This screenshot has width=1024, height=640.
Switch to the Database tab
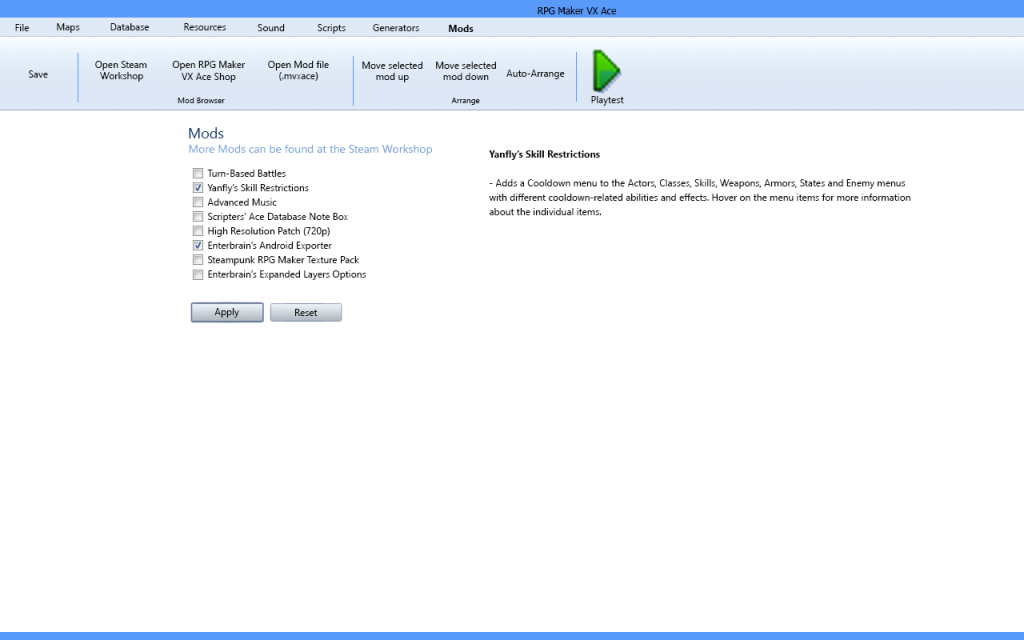(130, 28)
